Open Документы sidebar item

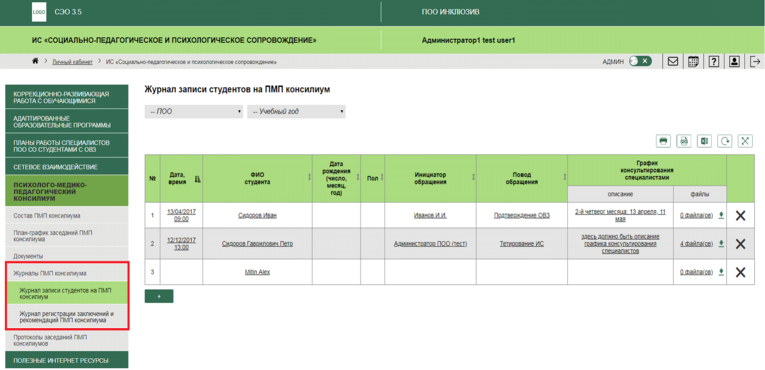(66, 256)
